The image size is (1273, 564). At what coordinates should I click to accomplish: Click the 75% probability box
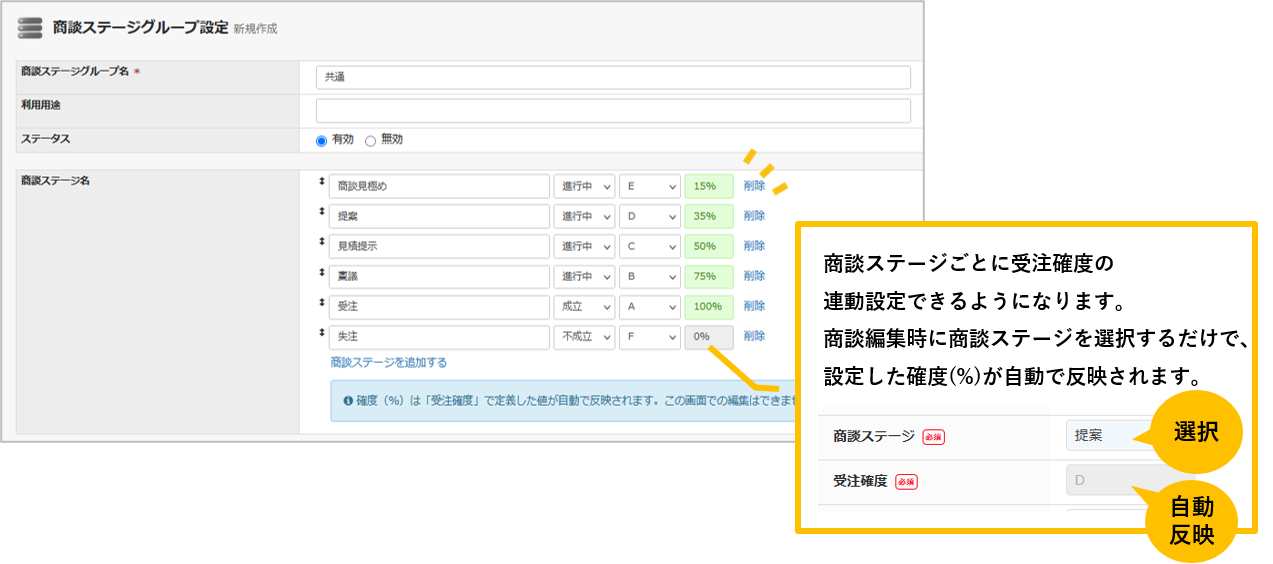tap(709, 276)
